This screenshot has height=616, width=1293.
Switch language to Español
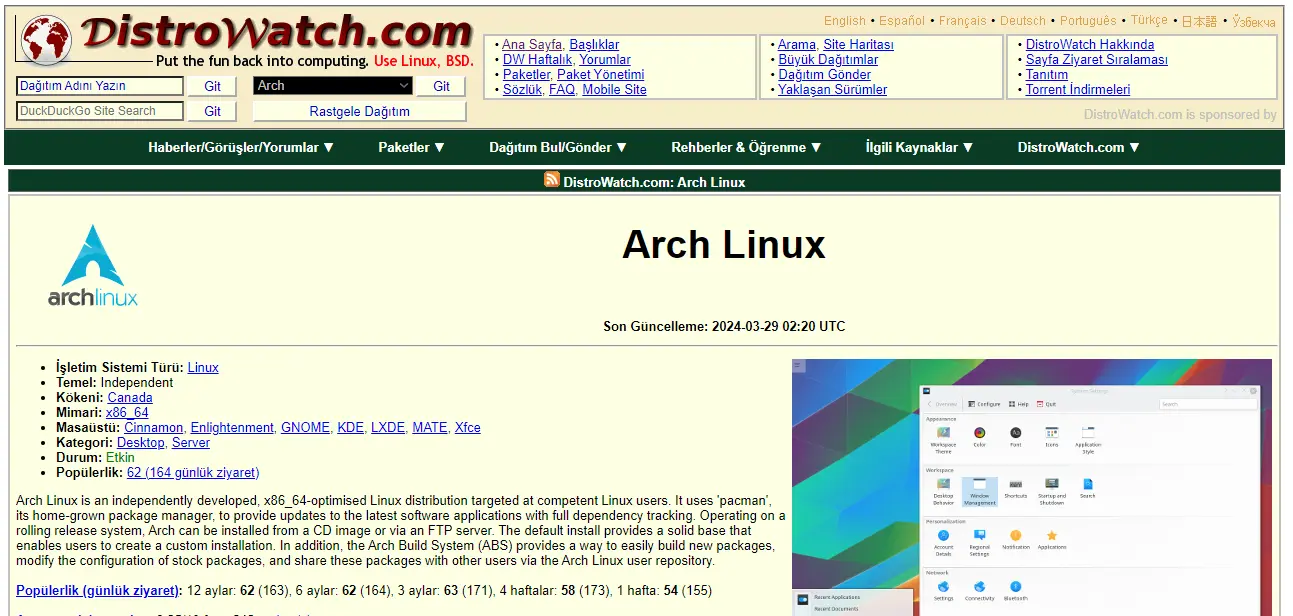pyautogui.click(x=903, y=21)
